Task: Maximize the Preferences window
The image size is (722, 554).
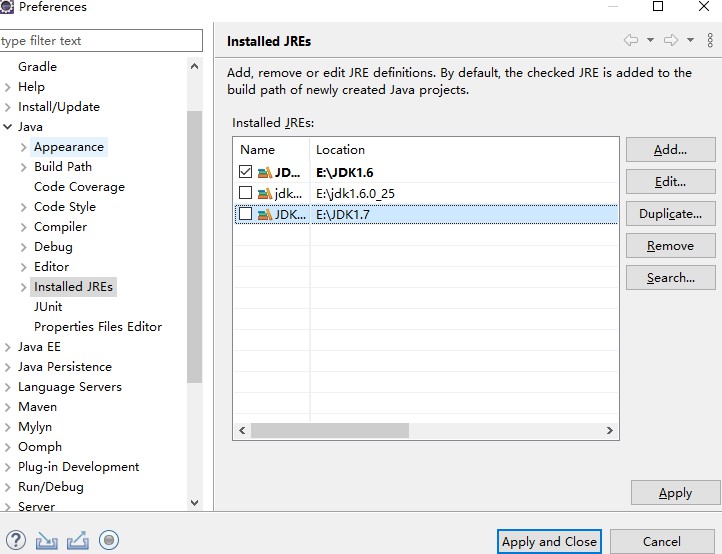Action: (x=658, y=6)
